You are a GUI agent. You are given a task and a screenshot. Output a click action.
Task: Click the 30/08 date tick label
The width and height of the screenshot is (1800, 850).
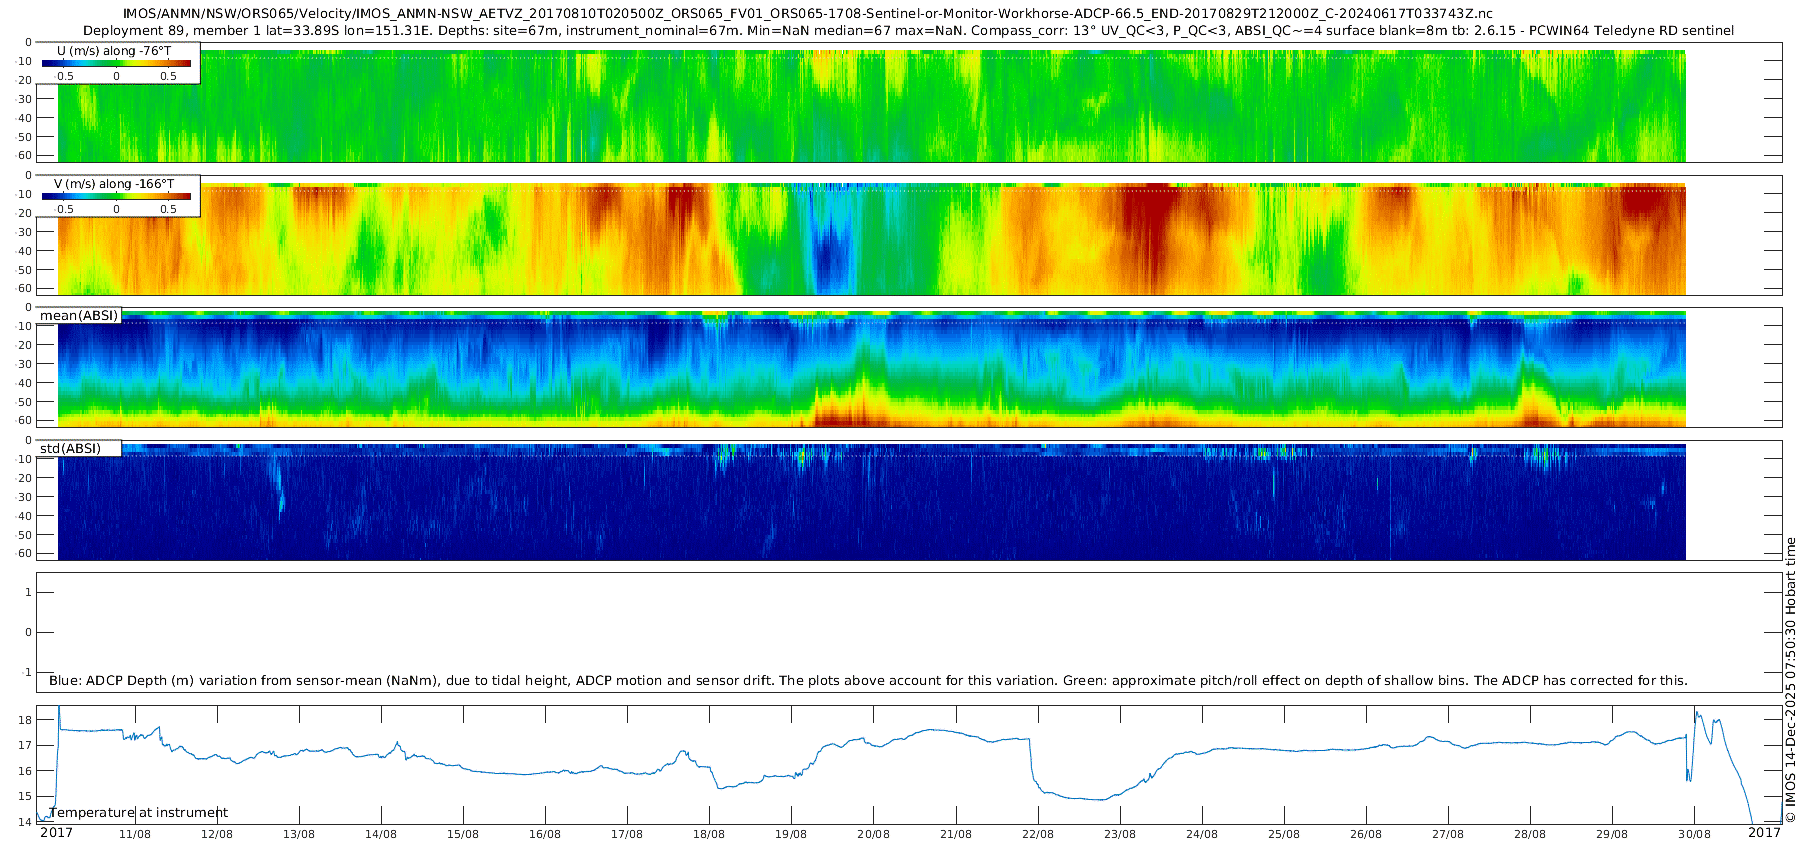[x=1694, y=834]
